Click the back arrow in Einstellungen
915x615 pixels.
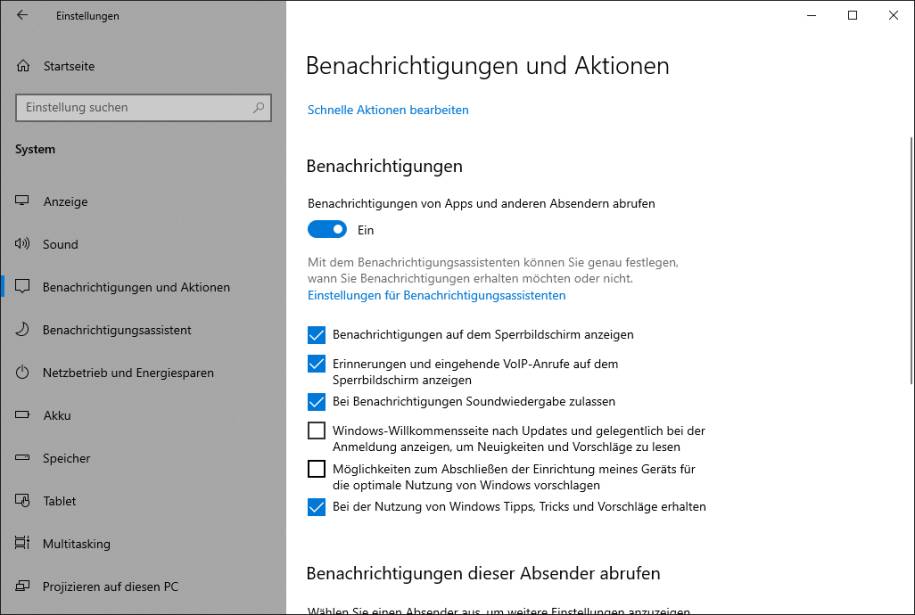click(x=22, y=16)
